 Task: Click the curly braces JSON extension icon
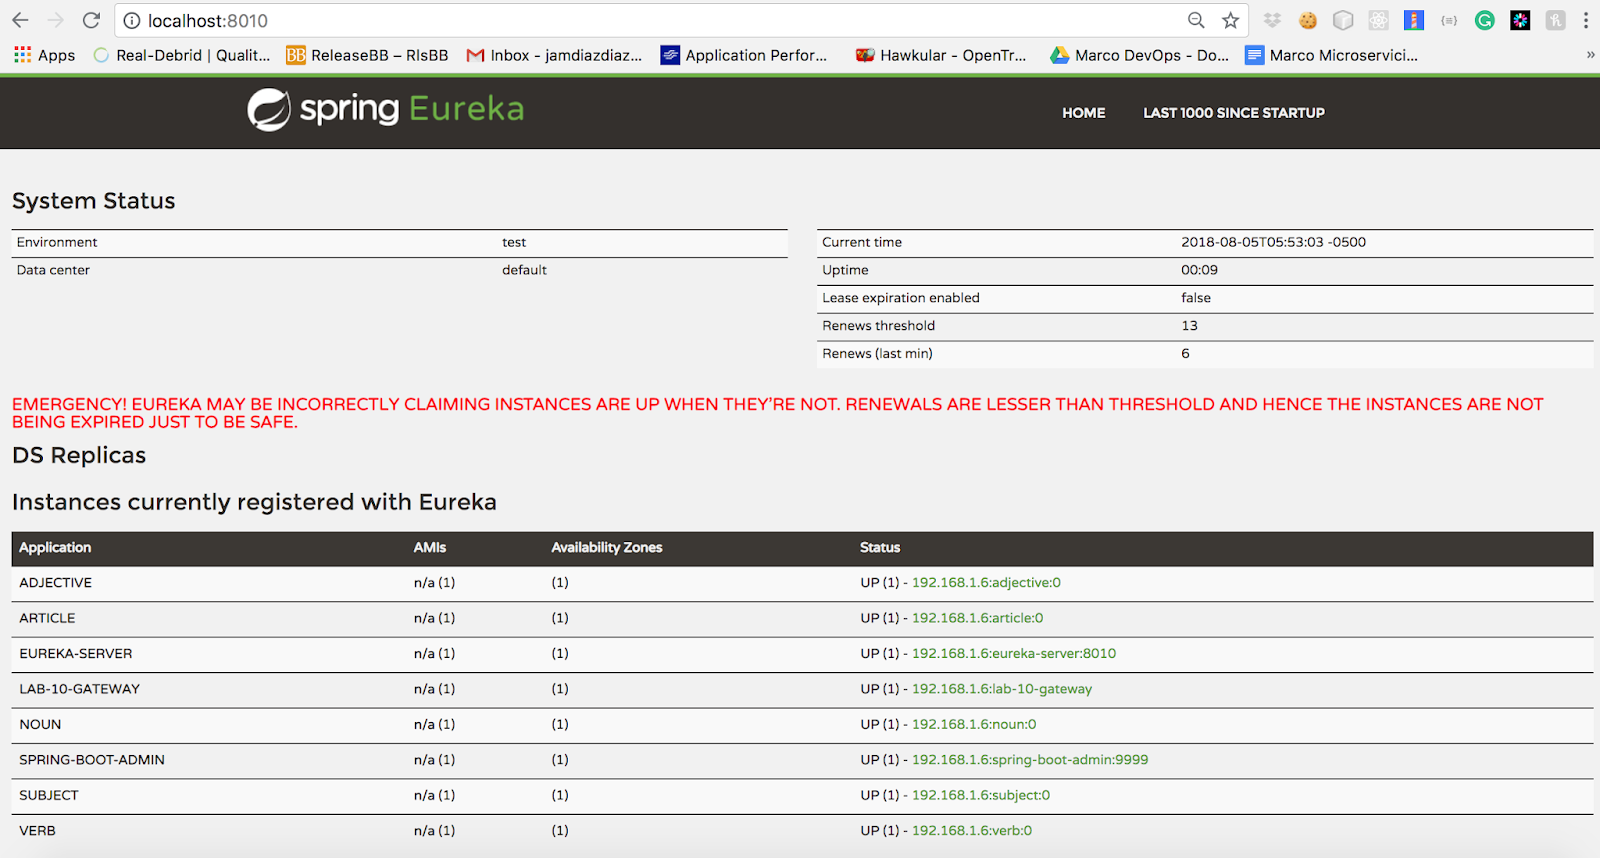[1449, 20]
